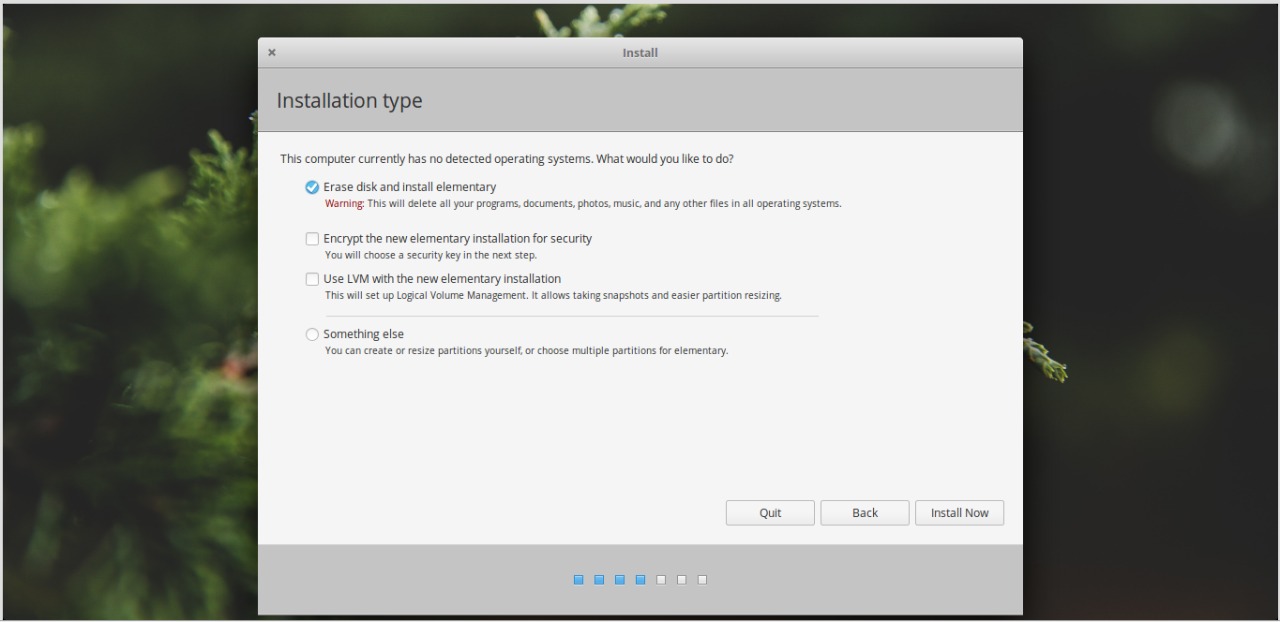
Task: Uncheck the Encrypt installation checkbox
Action: tap(312, 238)
